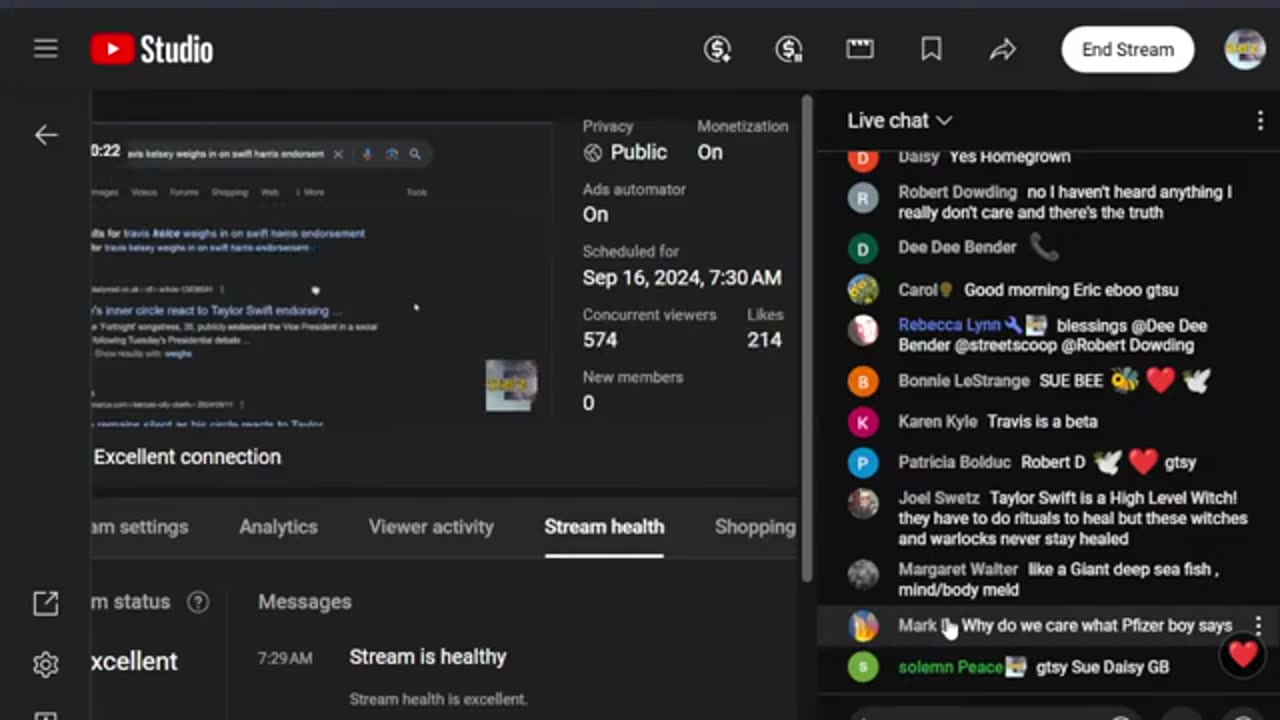
Task: Click the clapperboard clip icon
Action: 860,49
